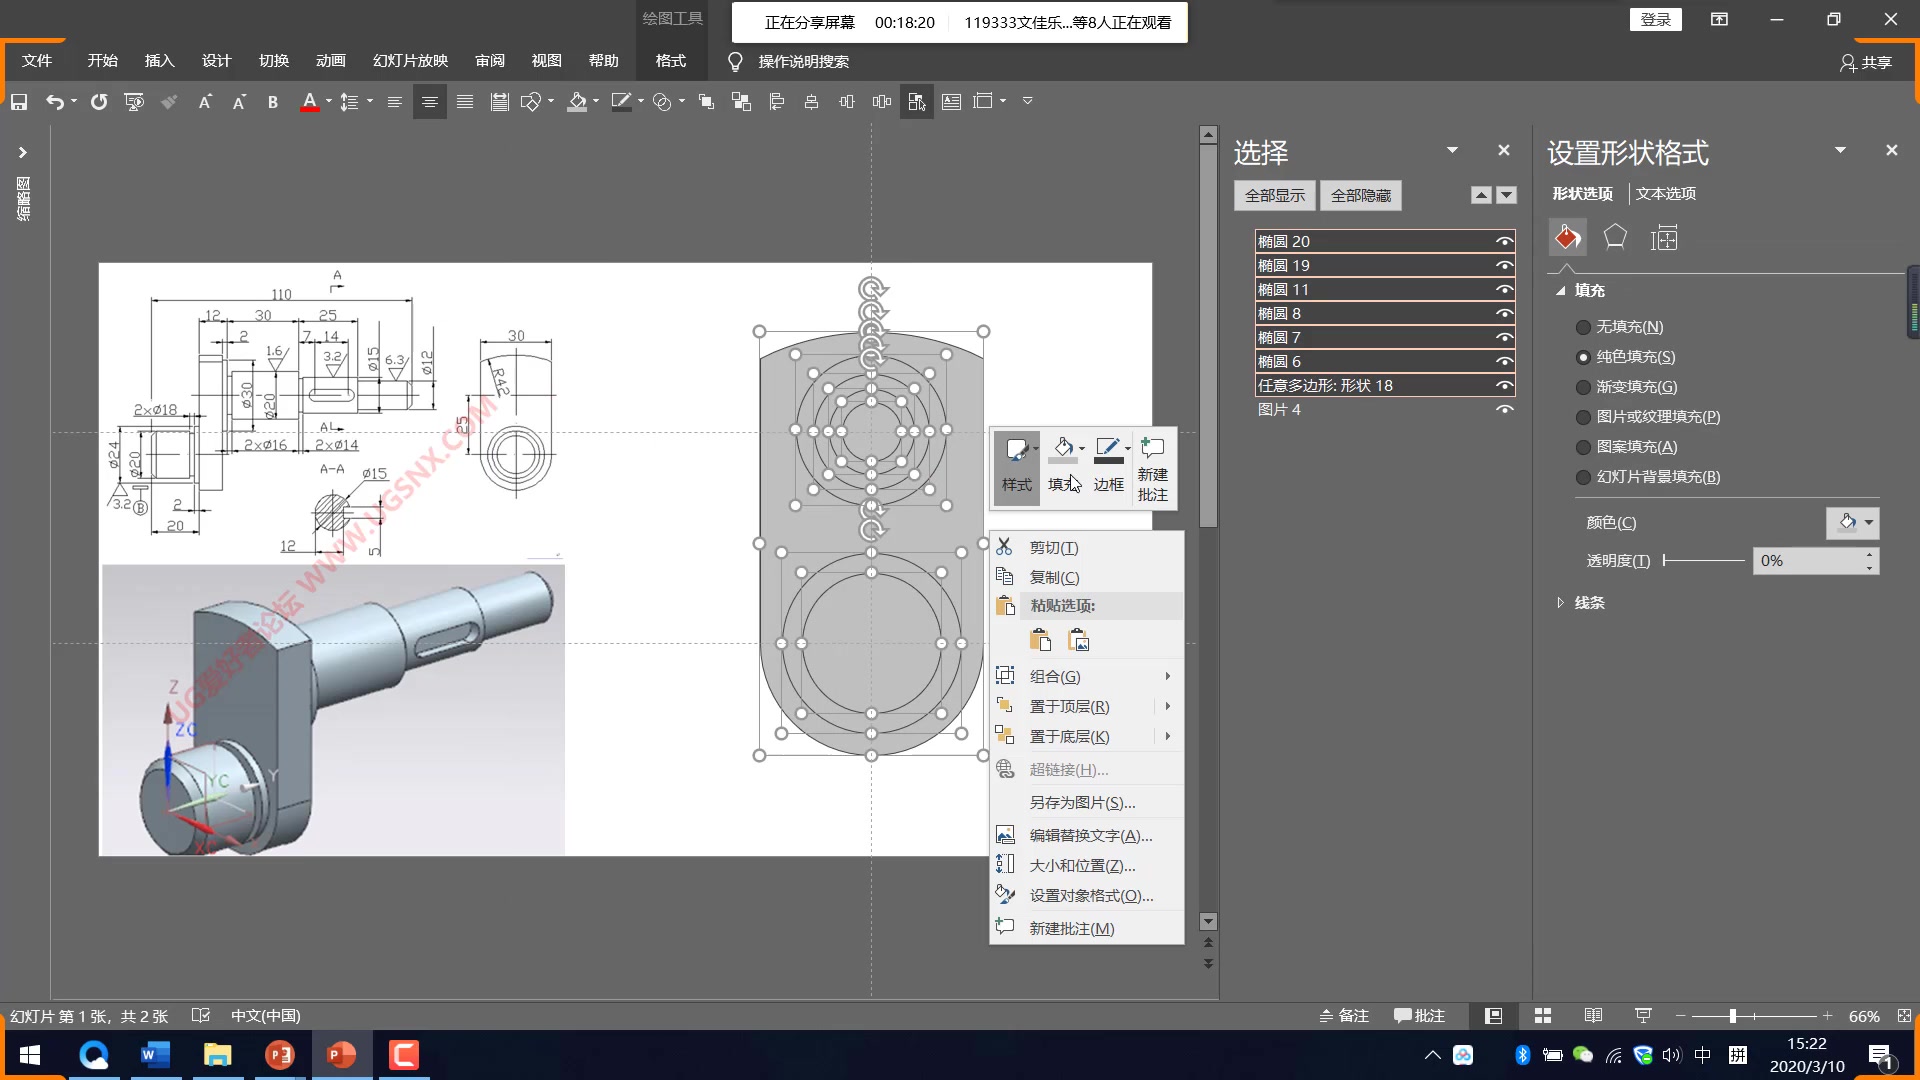
Task: Open the 设计 Design ribbon tab
Action: click(x=216, y=61)
